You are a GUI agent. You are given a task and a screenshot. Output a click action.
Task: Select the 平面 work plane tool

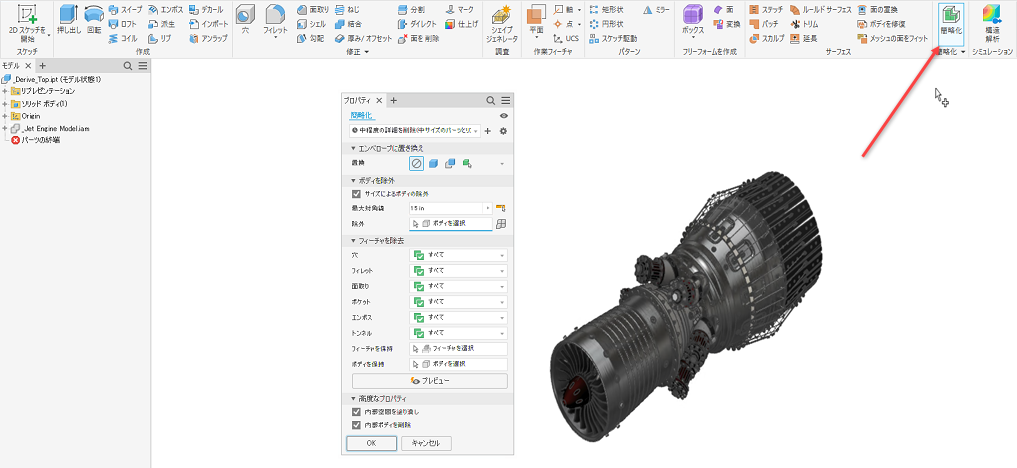pyautogui.click(x=536, y=22)
